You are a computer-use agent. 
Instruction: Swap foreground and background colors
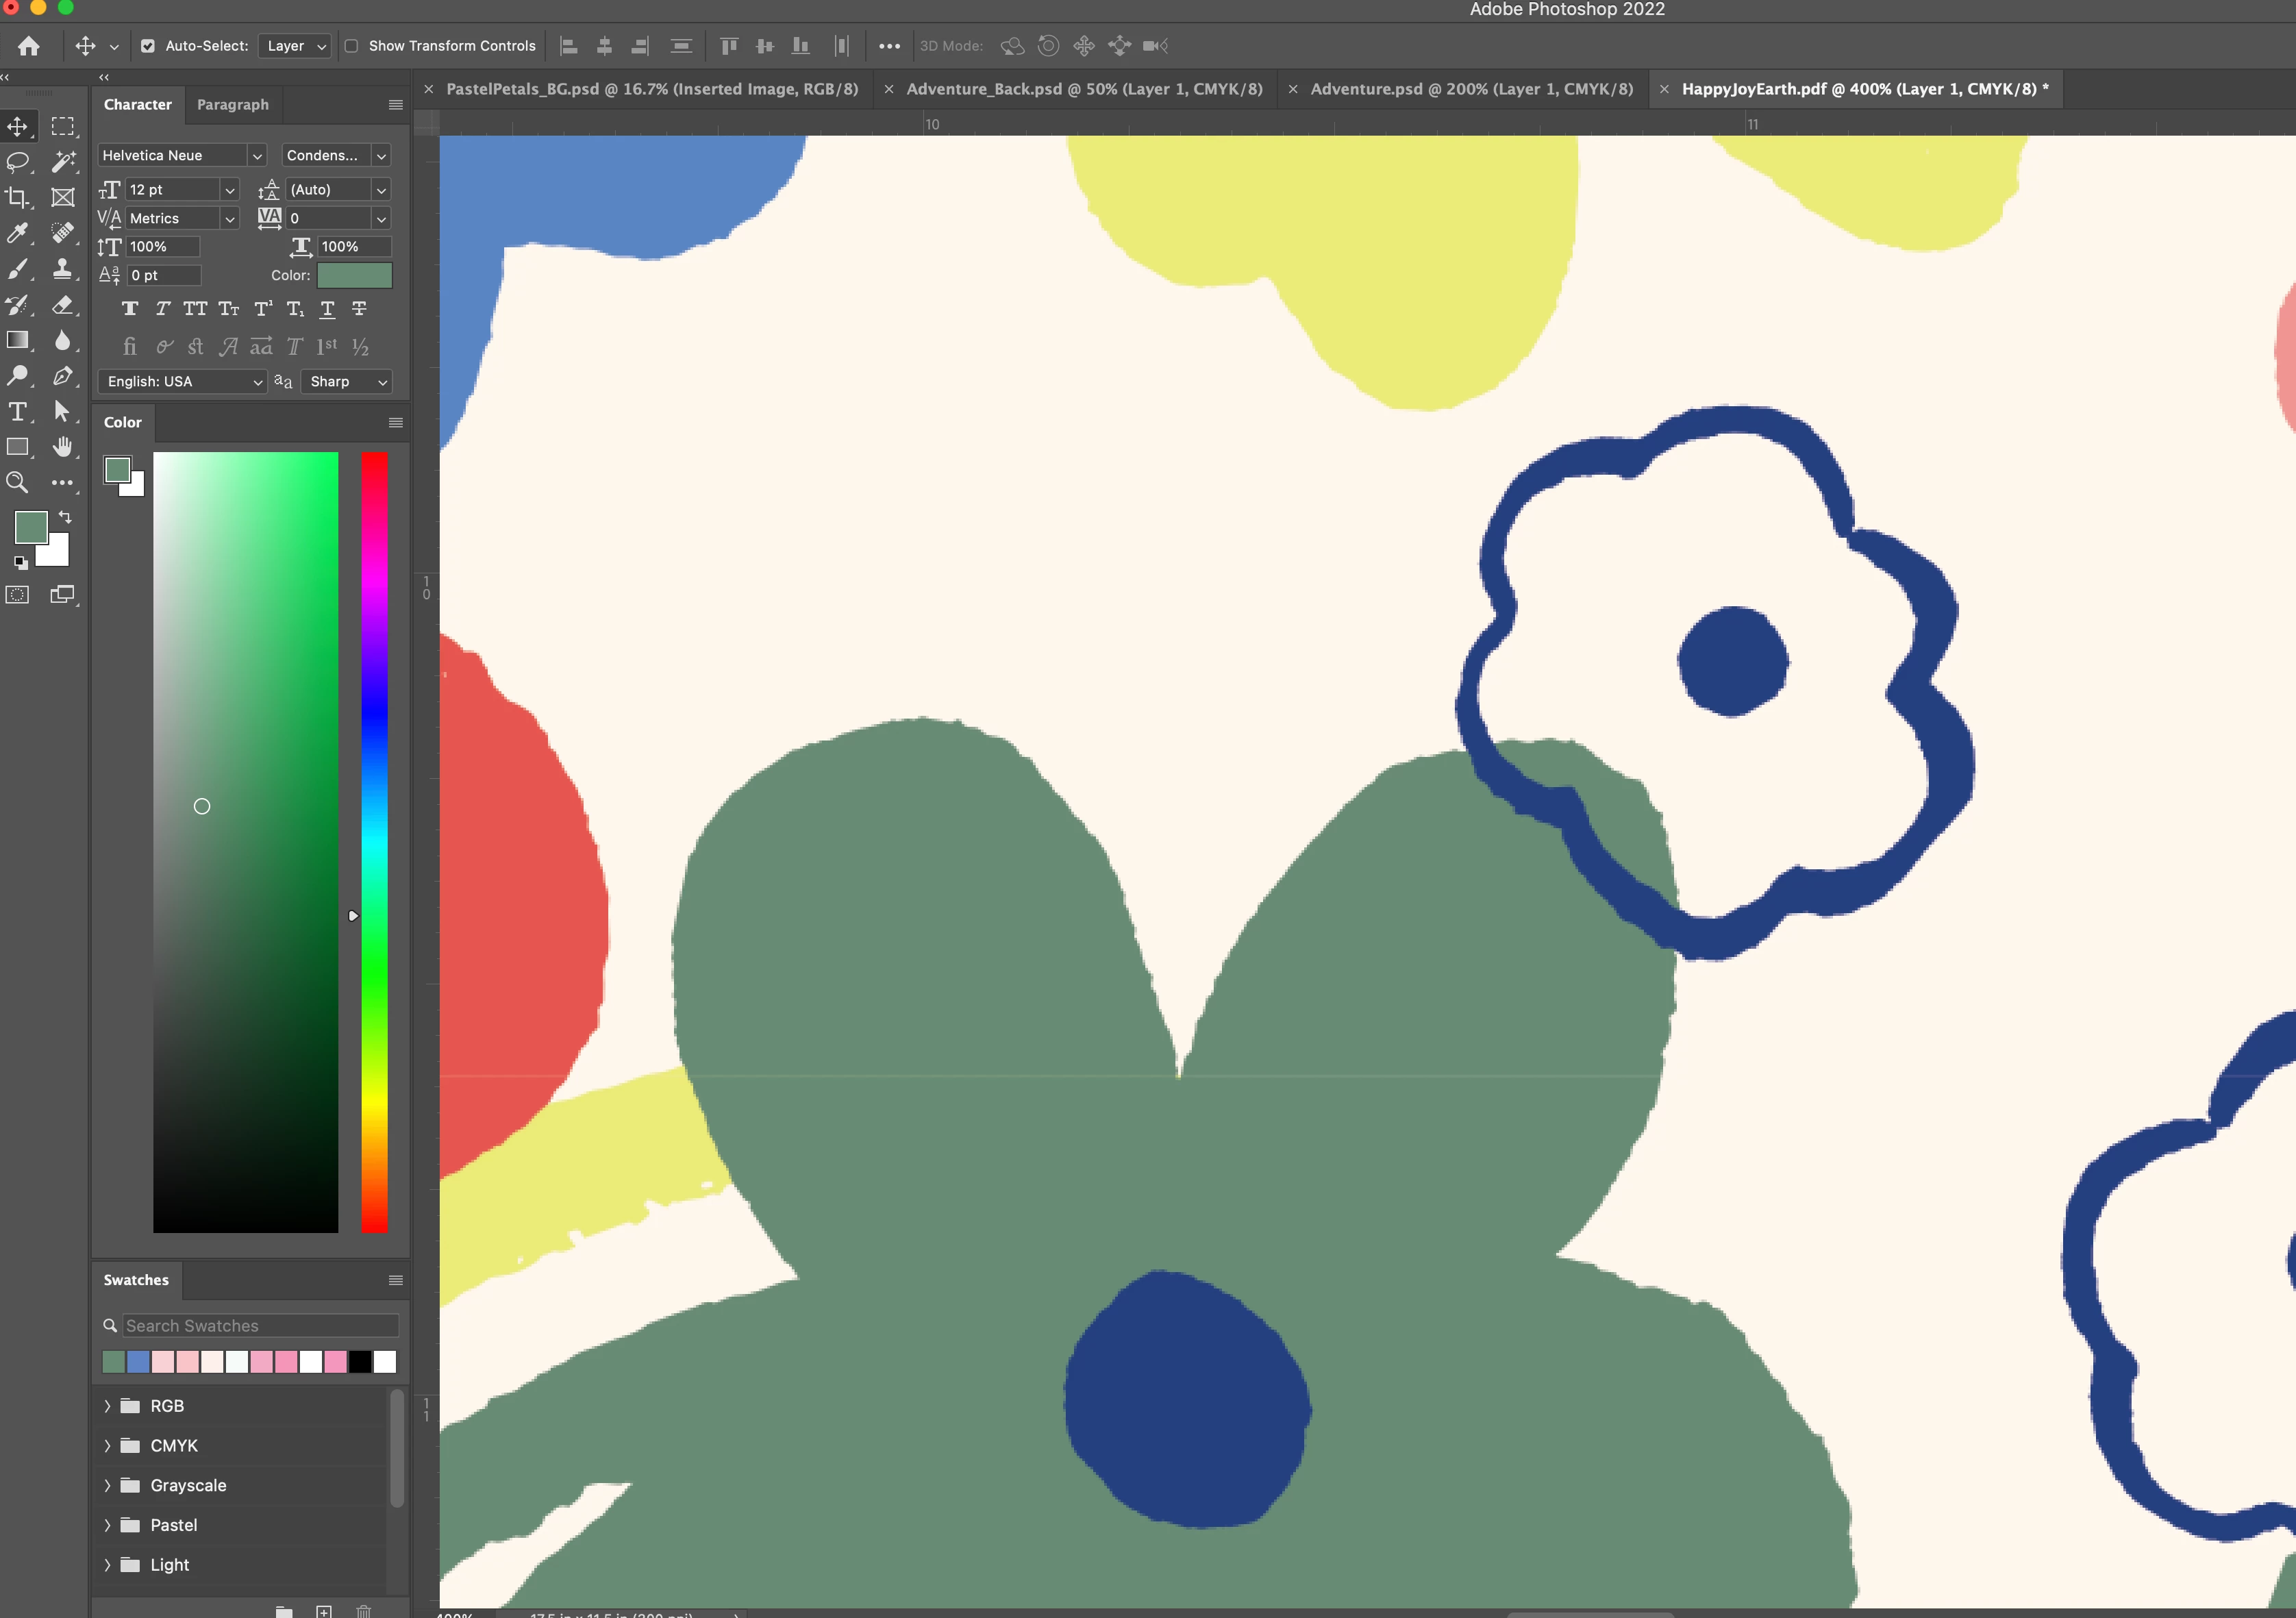click(65, 517)
